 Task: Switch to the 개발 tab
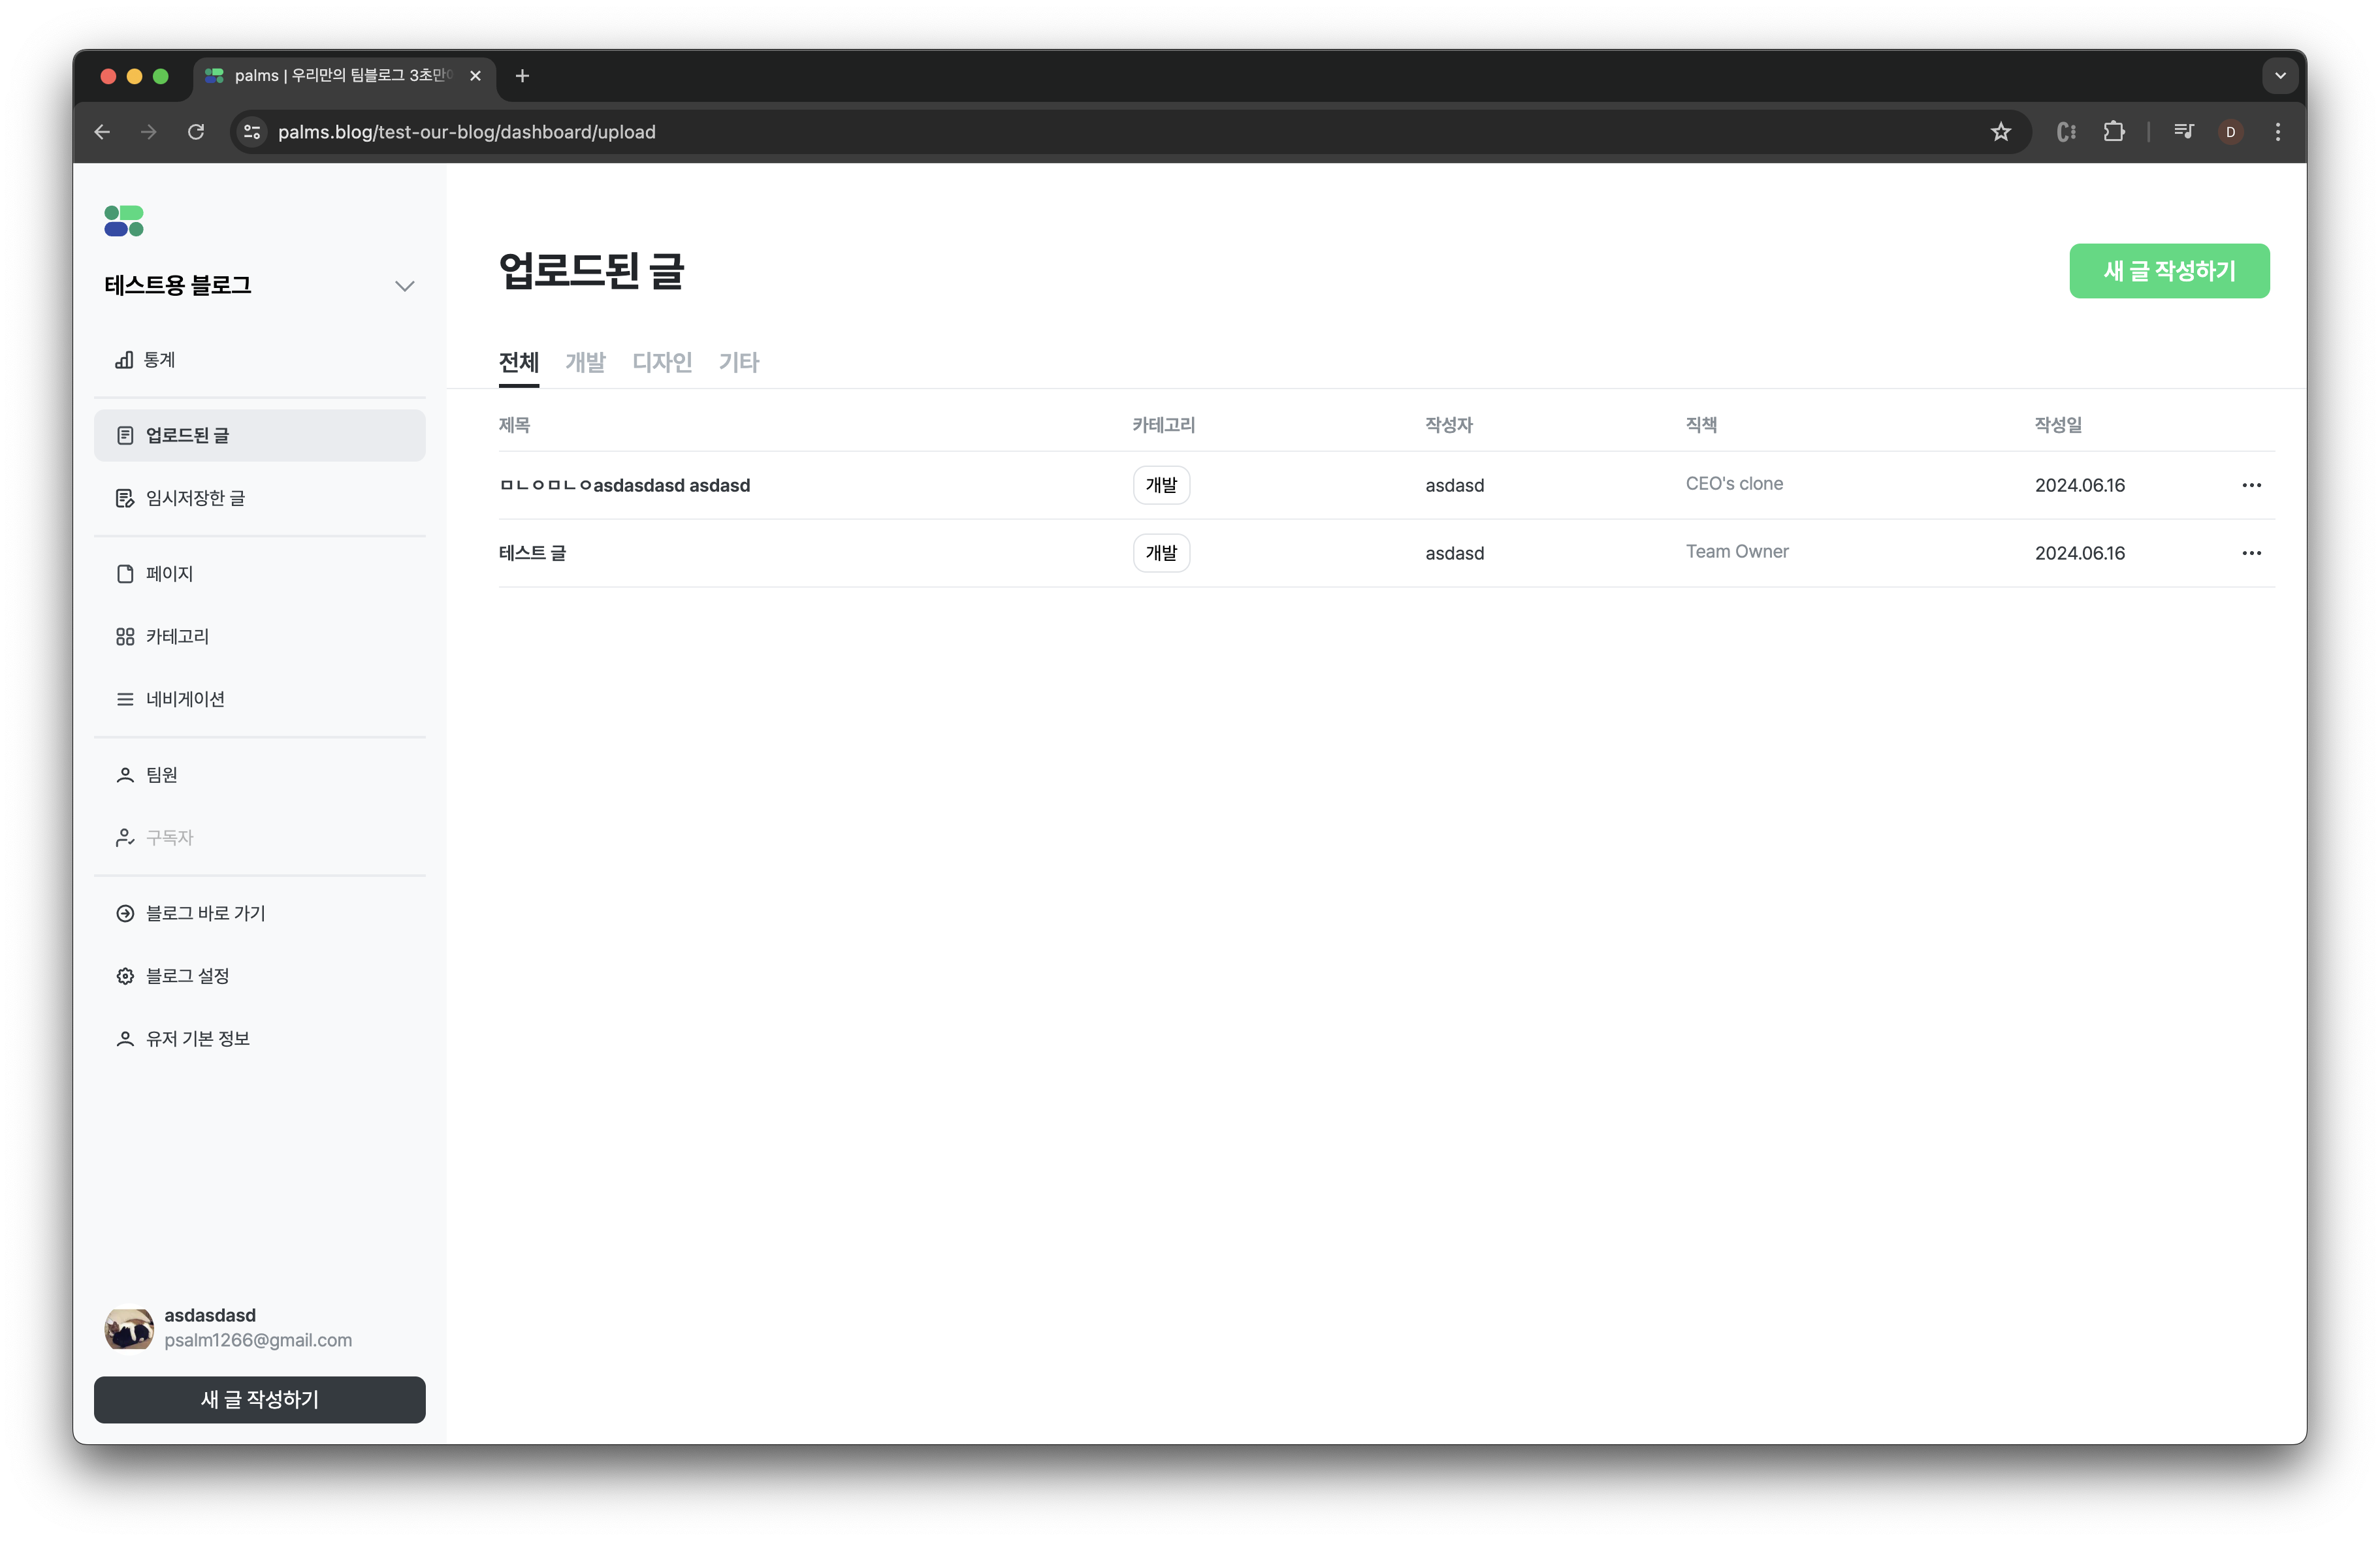click(585, 362)
